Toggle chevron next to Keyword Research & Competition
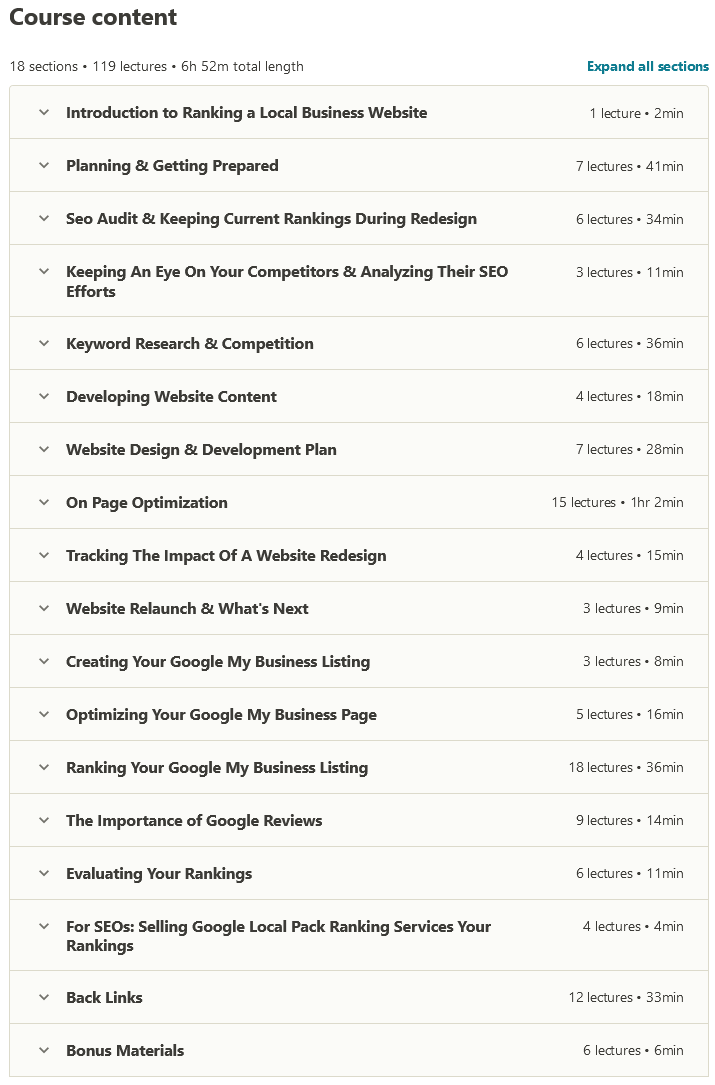Viewport: 715px width, 1085px height. tap(44, 343)
